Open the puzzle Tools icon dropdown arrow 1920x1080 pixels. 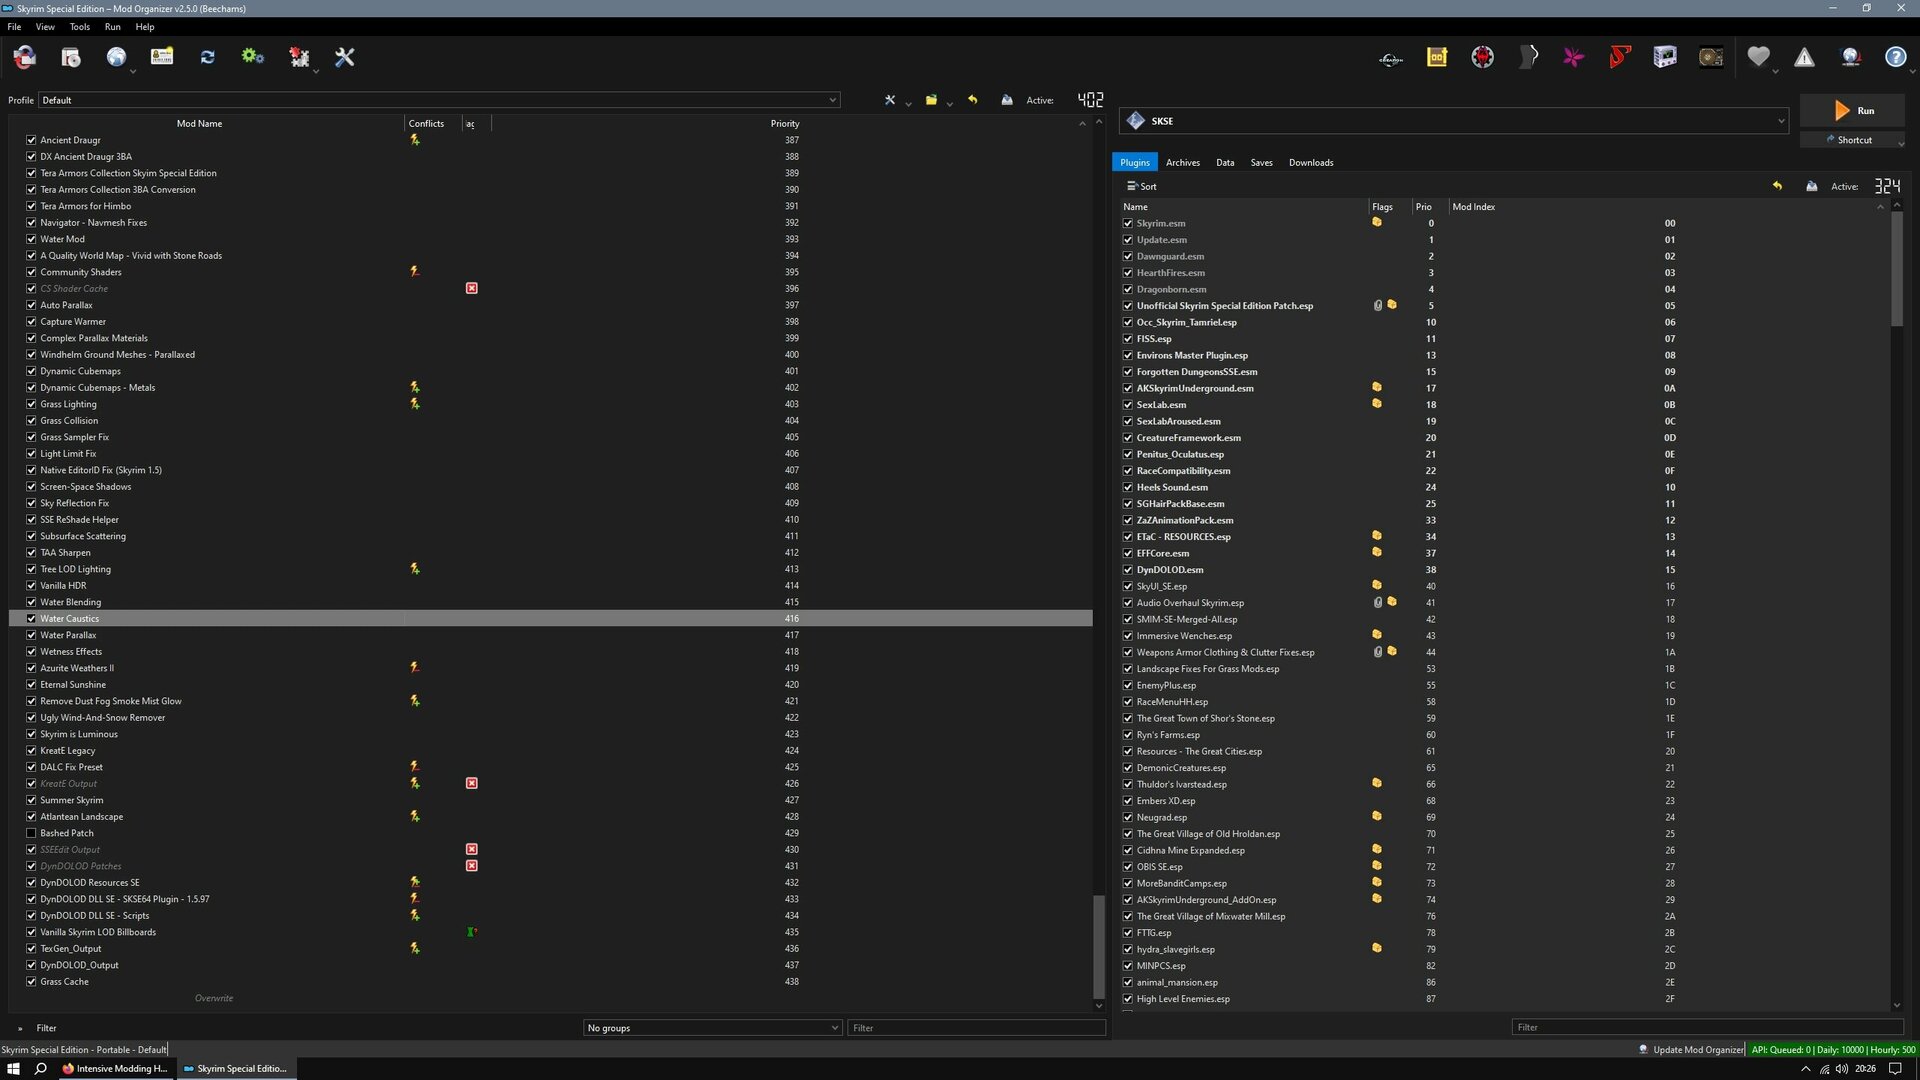[x=316, y=71]
